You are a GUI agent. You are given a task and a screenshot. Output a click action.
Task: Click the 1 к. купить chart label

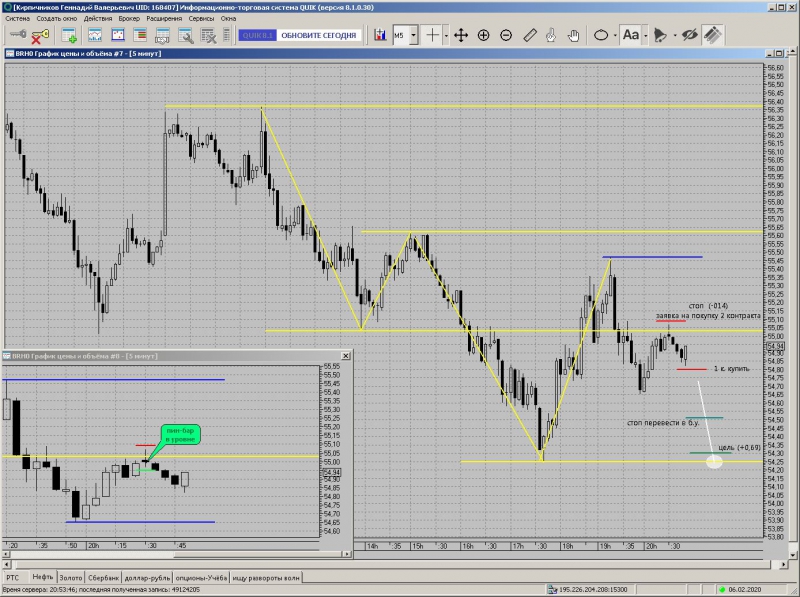click(x=732, y=368)
